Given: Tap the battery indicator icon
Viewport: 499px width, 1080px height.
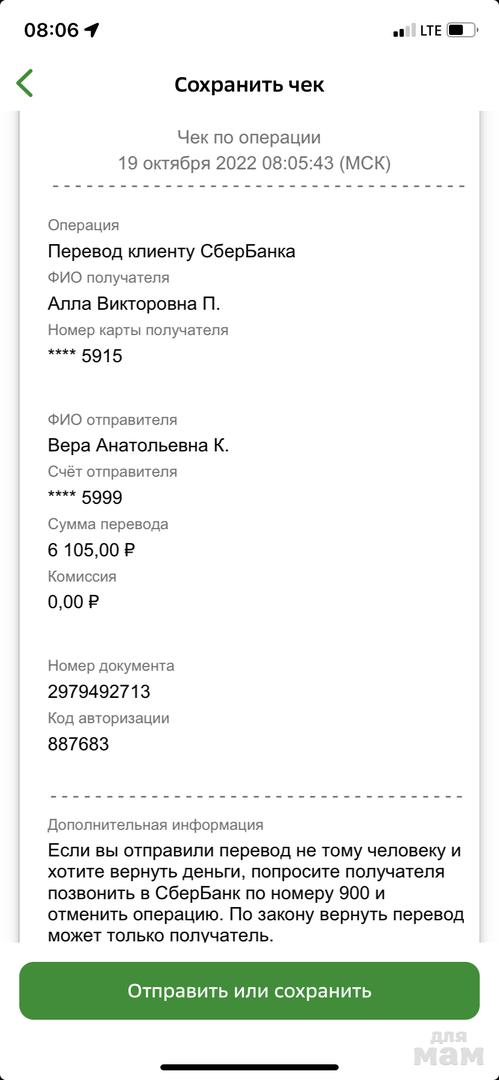Looking at the screenshot, I should click(x=462, y=30).
